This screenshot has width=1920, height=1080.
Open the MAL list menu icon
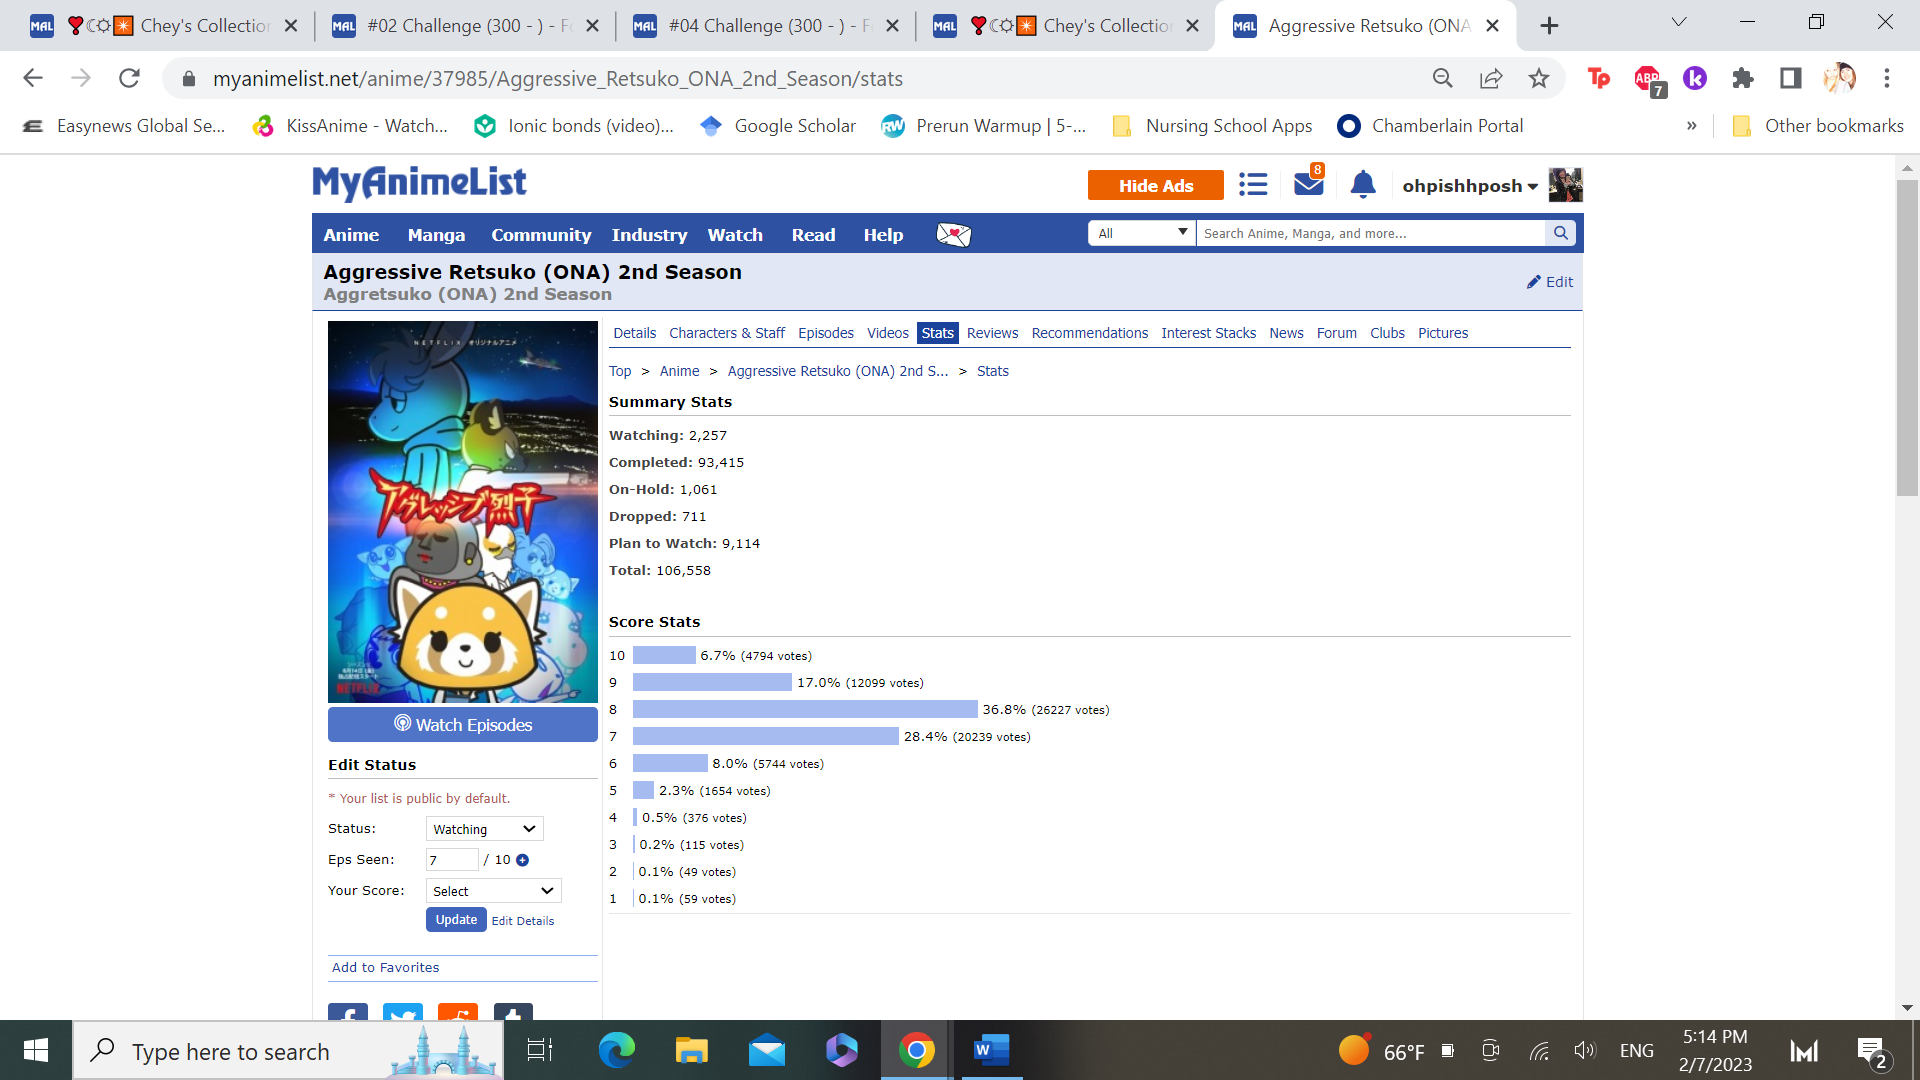tap(1253, 185)
